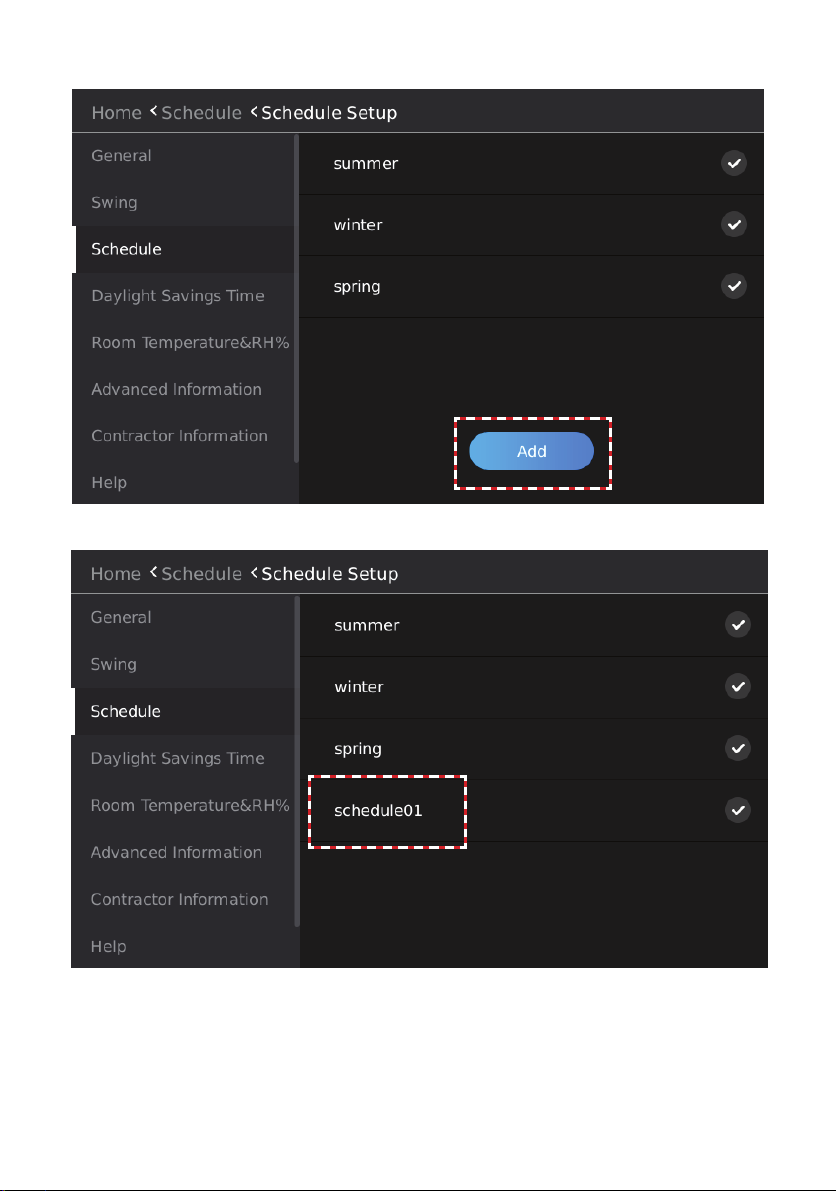
Task: Click the top sidebar scrollbar
Action: pos(296,299)
